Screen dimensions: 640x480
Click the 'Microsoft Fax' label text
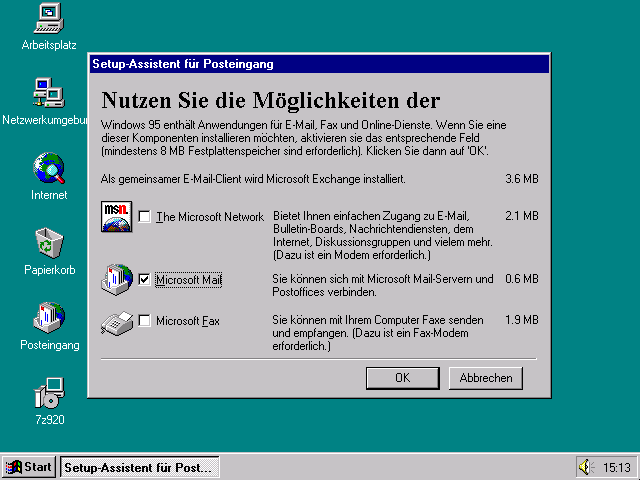click(188, 321)
